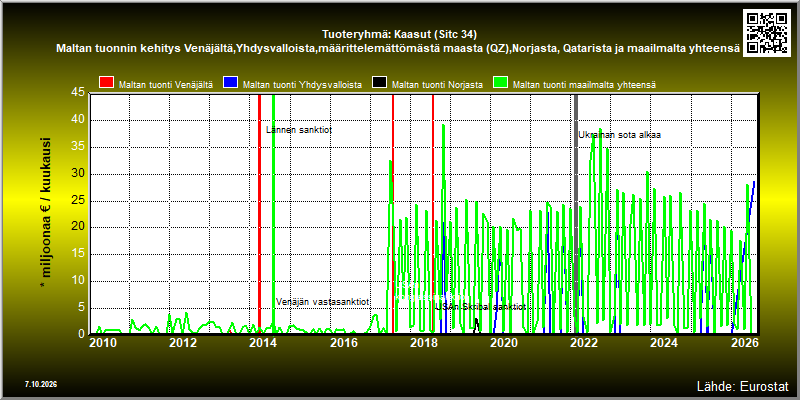The height and width of the screenshot is (400, 800).
Task: Click the black Norjasta legend swatch
Action: (x=379, y=83)
